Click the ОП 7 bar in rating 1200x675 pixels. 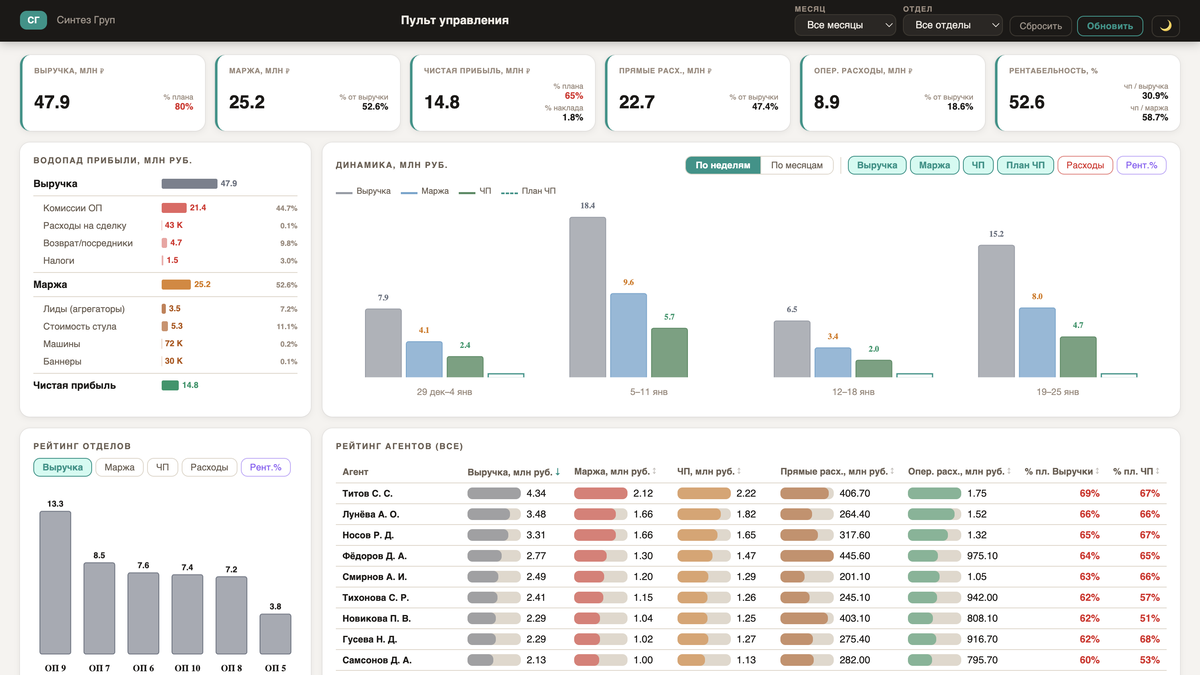pos(99,609)
